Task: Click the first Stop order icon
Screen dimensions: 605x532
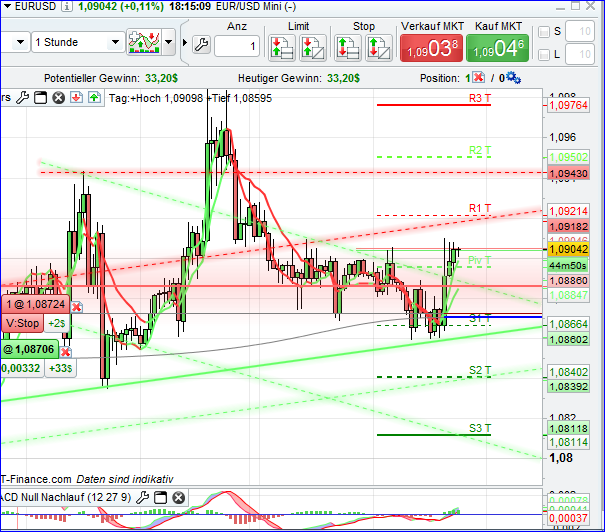Action: pos(347,46)
